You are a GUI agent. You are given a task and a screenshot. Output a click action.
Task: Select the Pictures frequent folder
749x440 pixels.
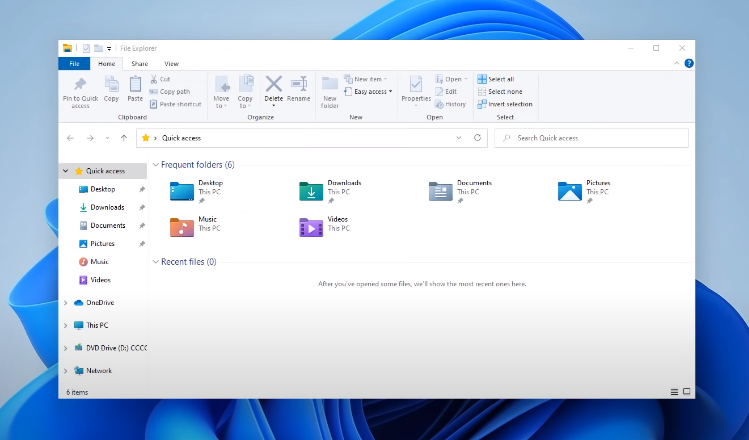point(584,191)
